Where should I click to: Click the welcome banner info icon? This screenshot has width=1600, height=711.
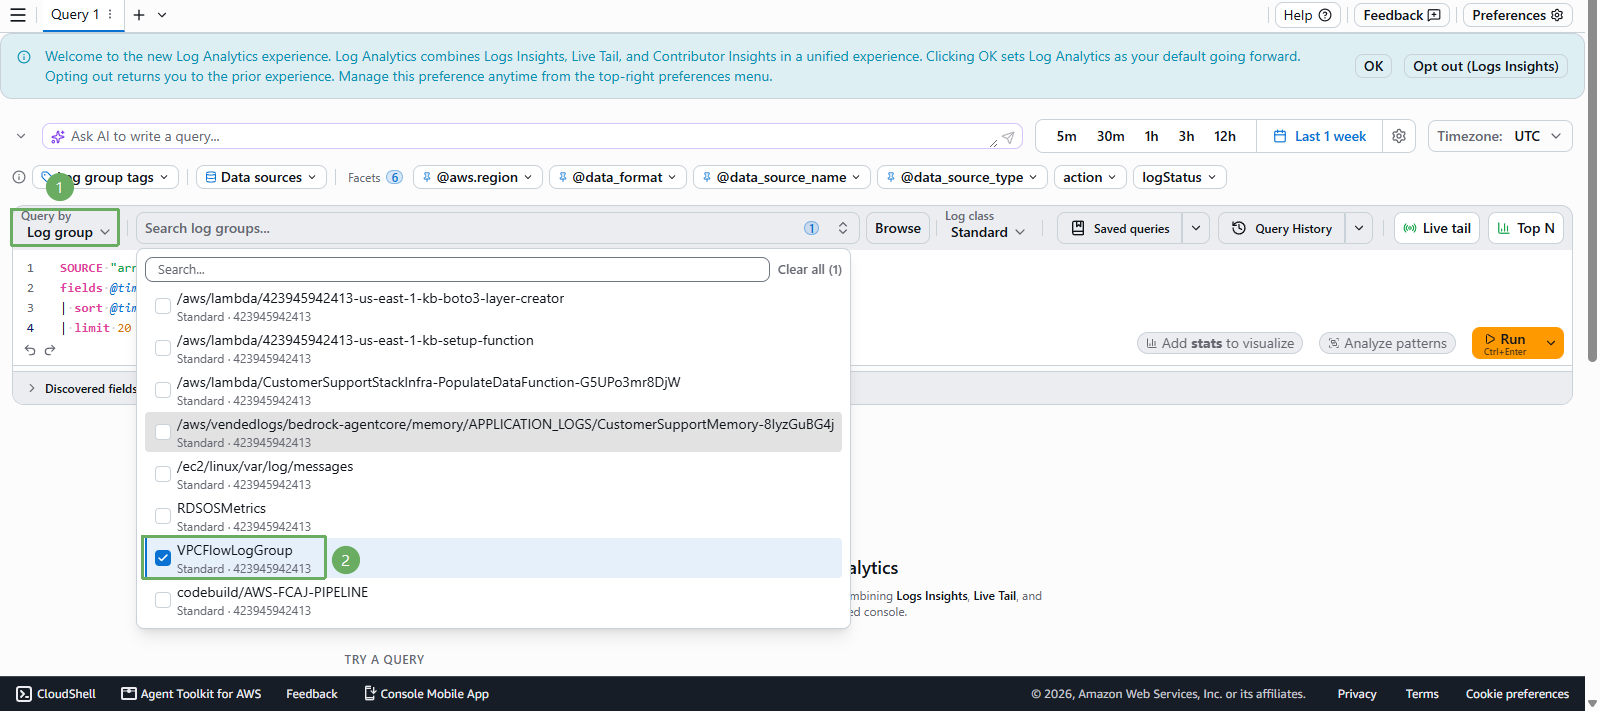point(24,57)
